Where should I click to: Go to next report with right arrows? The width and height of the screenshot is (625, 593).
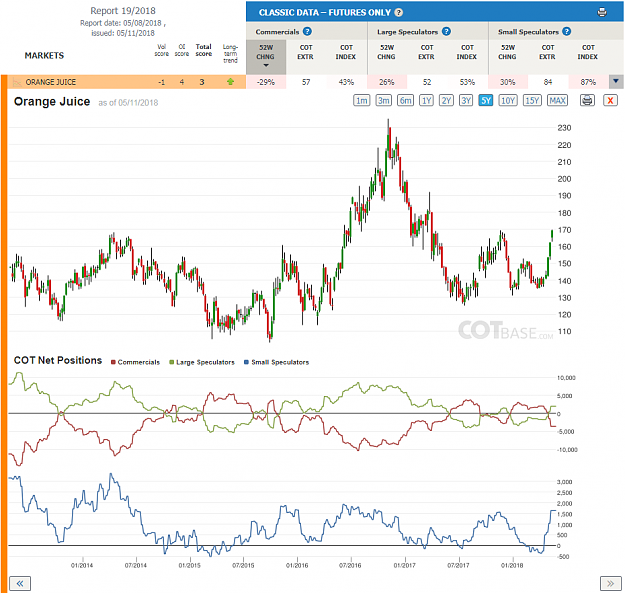(610, 584)
